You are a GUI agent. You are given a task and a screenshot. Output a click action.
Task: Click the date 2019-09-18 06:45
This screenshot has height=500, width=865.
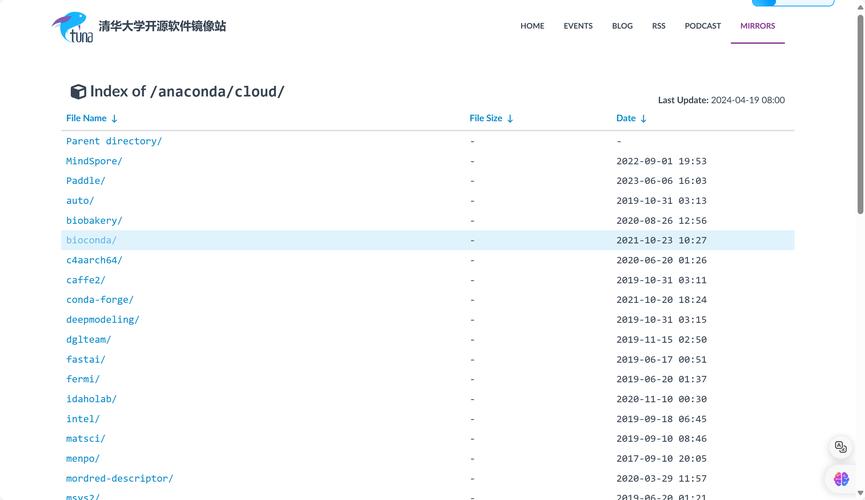click(661, 419)
